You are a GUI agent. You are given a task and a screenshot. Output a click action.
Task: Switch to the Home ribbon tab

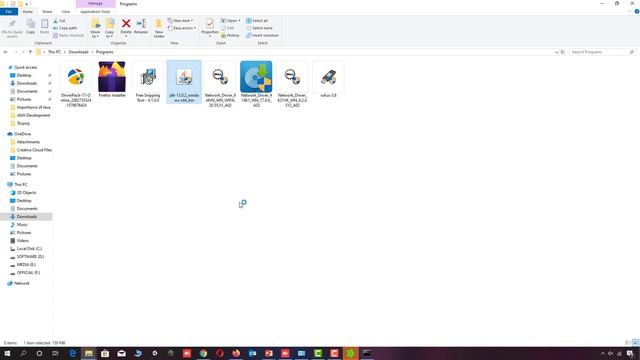pyautogui.click(x=28, y=12)
